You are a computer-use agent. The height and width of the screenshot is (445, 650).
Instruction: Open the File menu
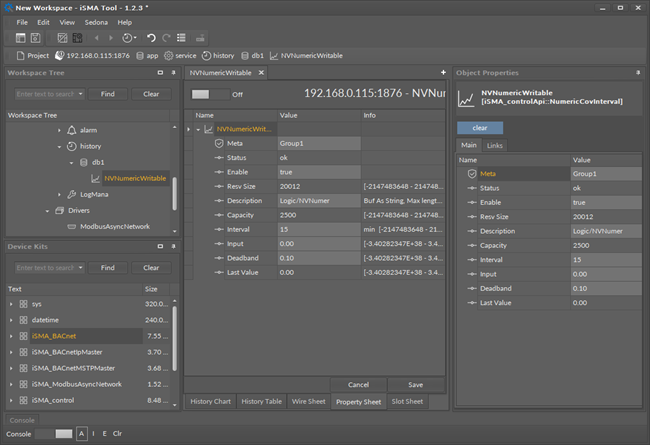click(x=22, y=22)
